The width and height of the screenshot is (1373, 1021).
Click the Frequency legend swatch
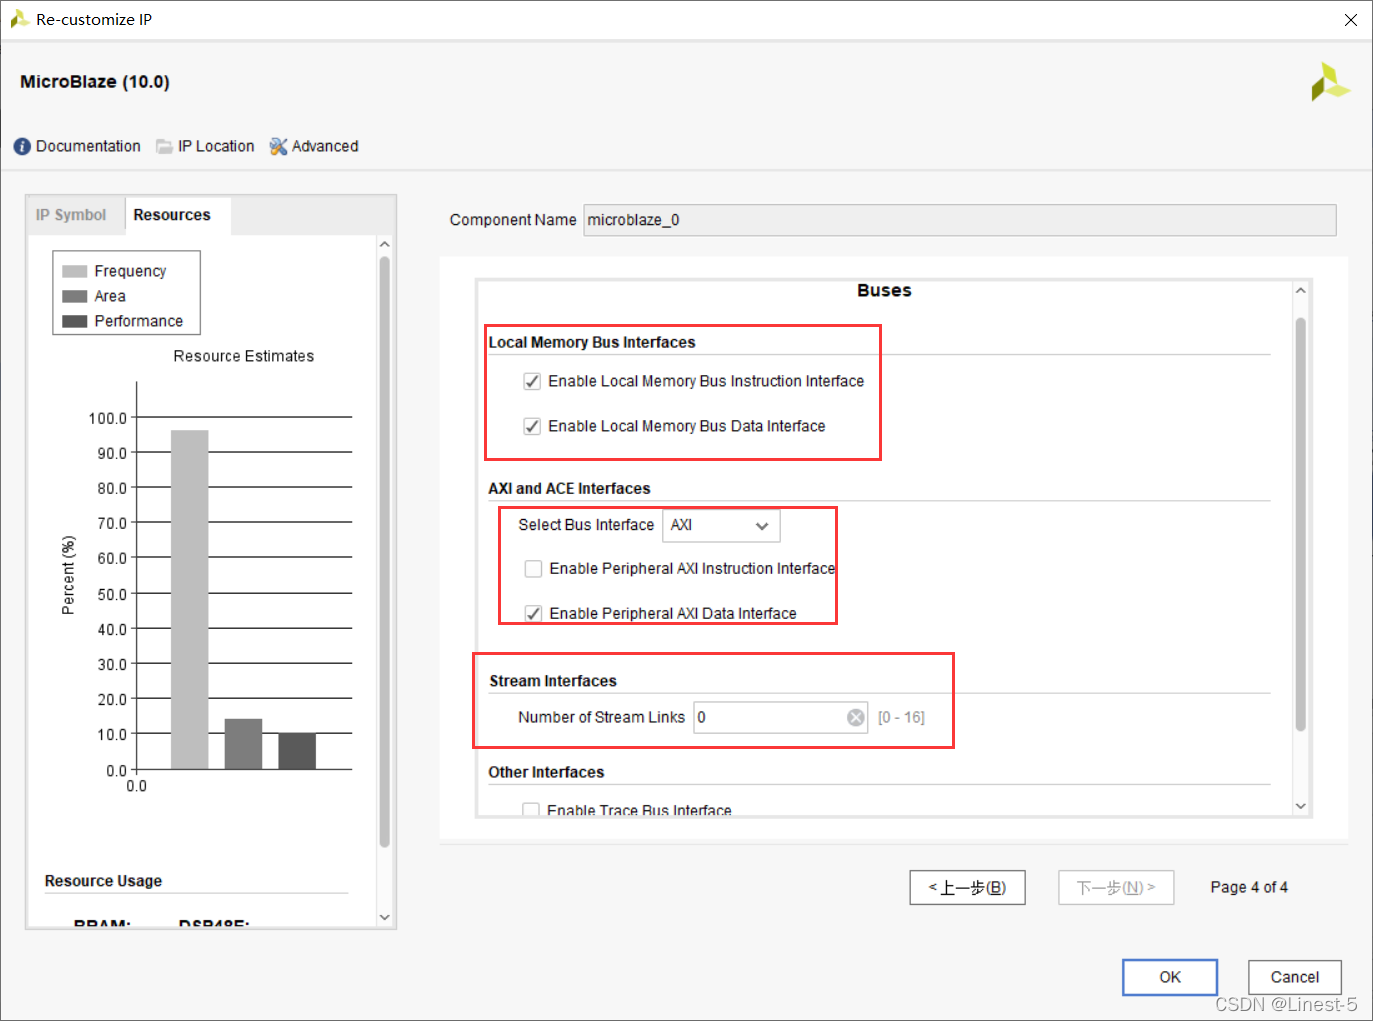coord(75,271)
